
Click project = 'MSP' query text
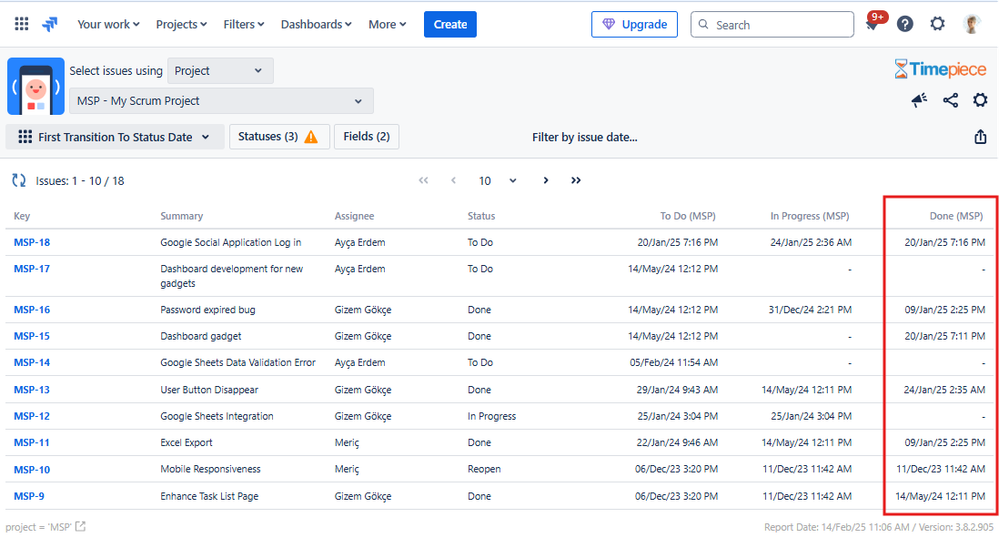coord(39,527)
